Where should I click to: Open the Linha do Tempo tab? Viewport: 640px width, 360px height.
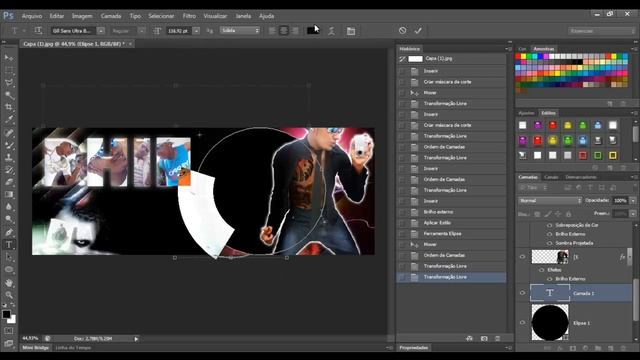pos(73,348)
